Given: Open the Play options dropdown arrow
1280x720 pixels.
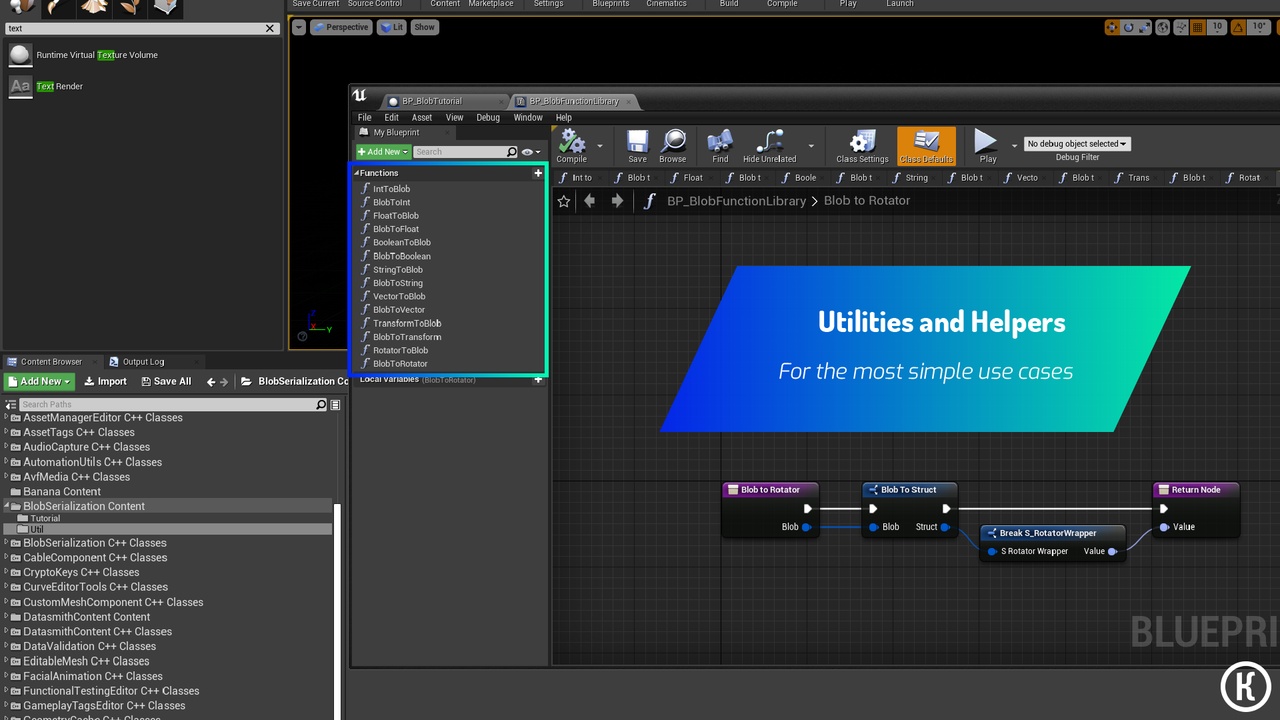Looking at the screenshot, I should 1014,146.
